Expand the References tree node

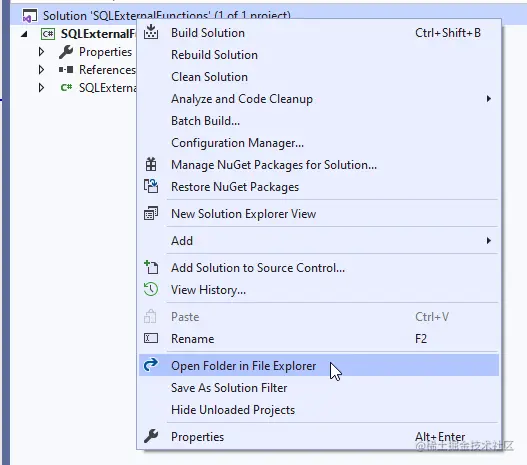(41, 70)
